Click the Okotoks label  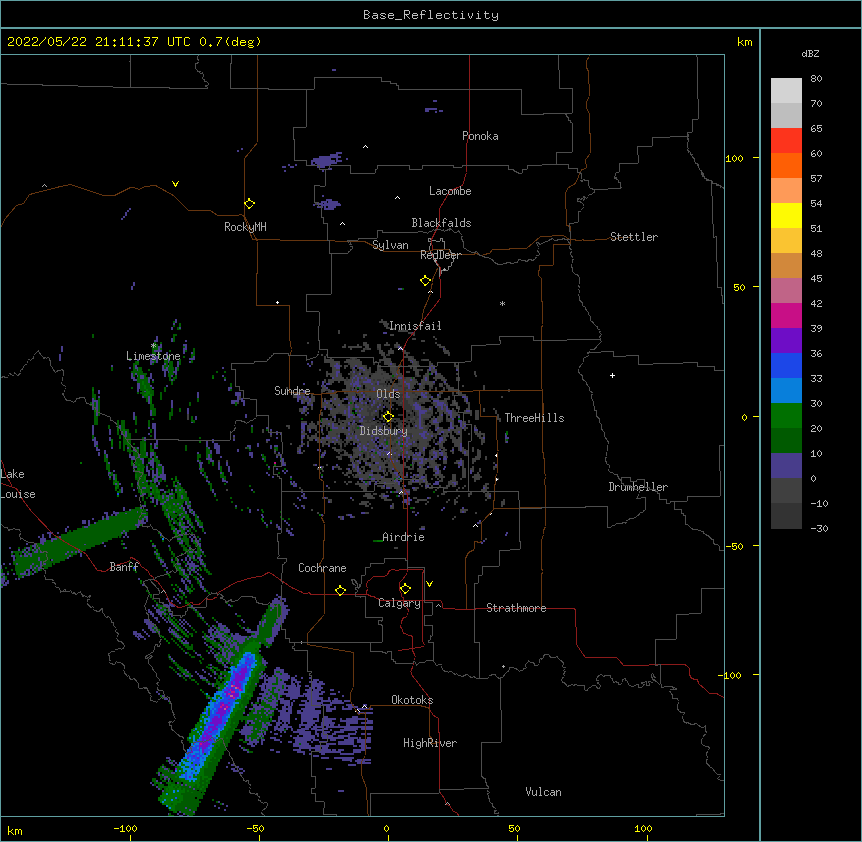pyautogui.click(x=412, y=700)
